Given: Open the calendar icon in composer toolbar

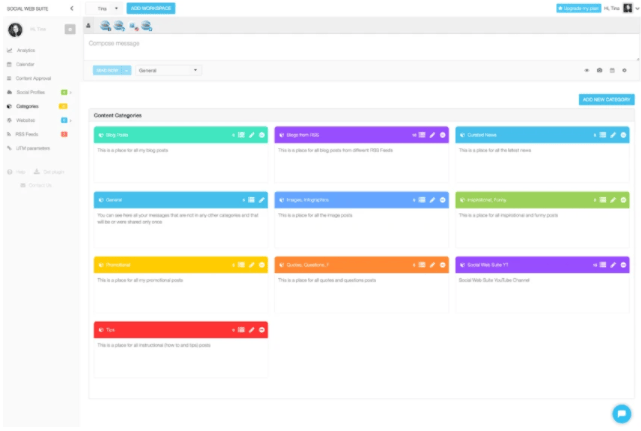Looking at the screenshot, I should pyautogui.click(x=611, y=70).
